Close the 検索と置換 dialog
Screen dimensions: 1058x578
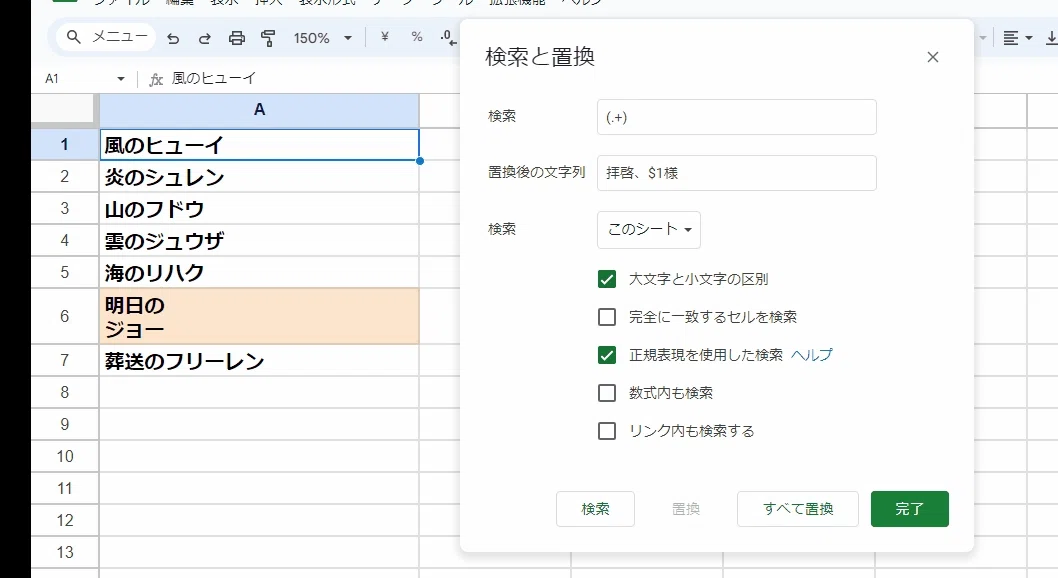coord(932,57)
